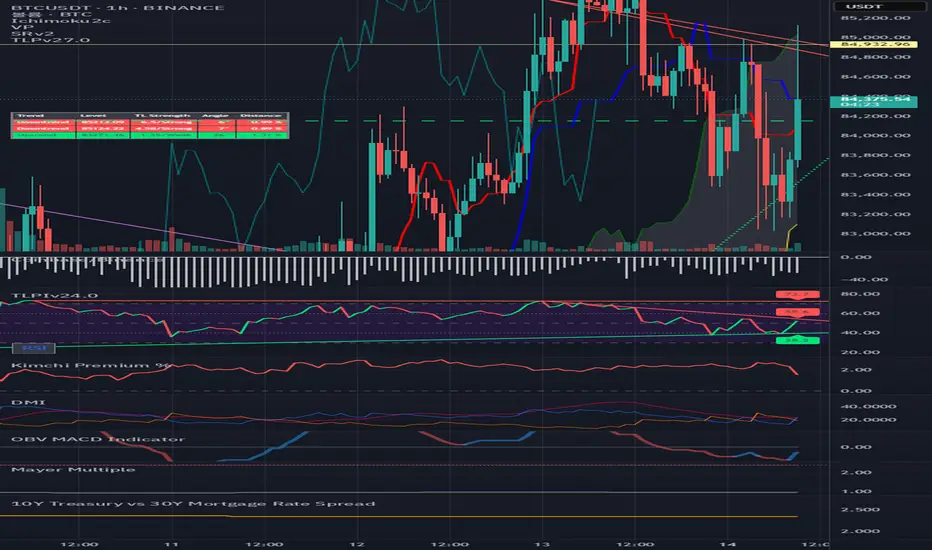Click the 13 date marker on time axis
The image size is (932, 550).
pos(542,544)
